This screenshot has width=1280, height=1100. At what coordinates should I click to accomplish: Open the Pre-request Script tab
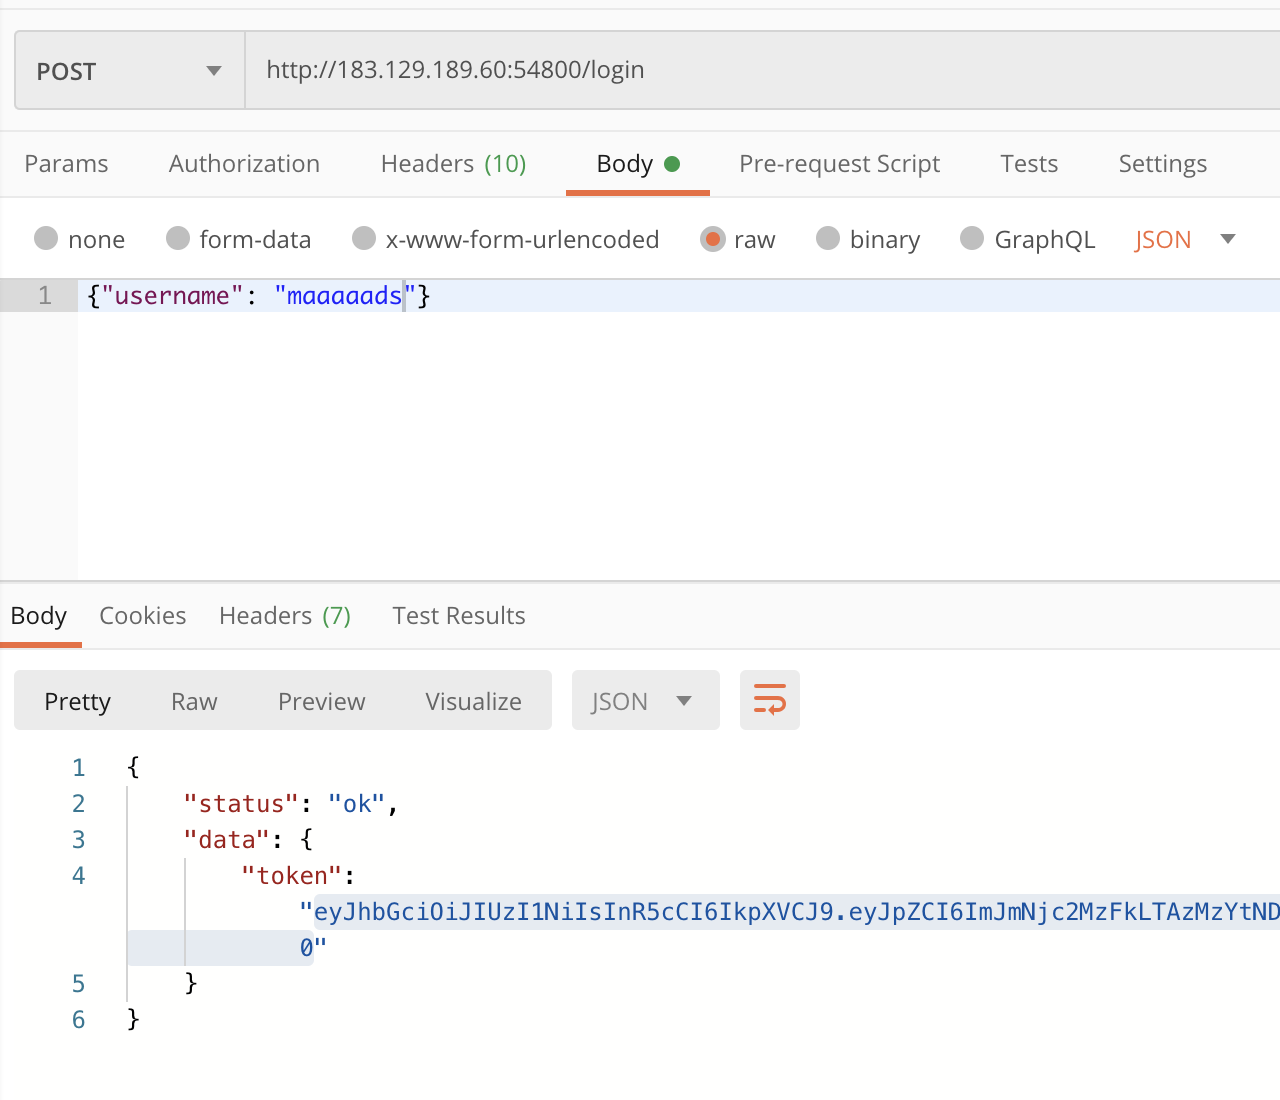coord(840,164)
